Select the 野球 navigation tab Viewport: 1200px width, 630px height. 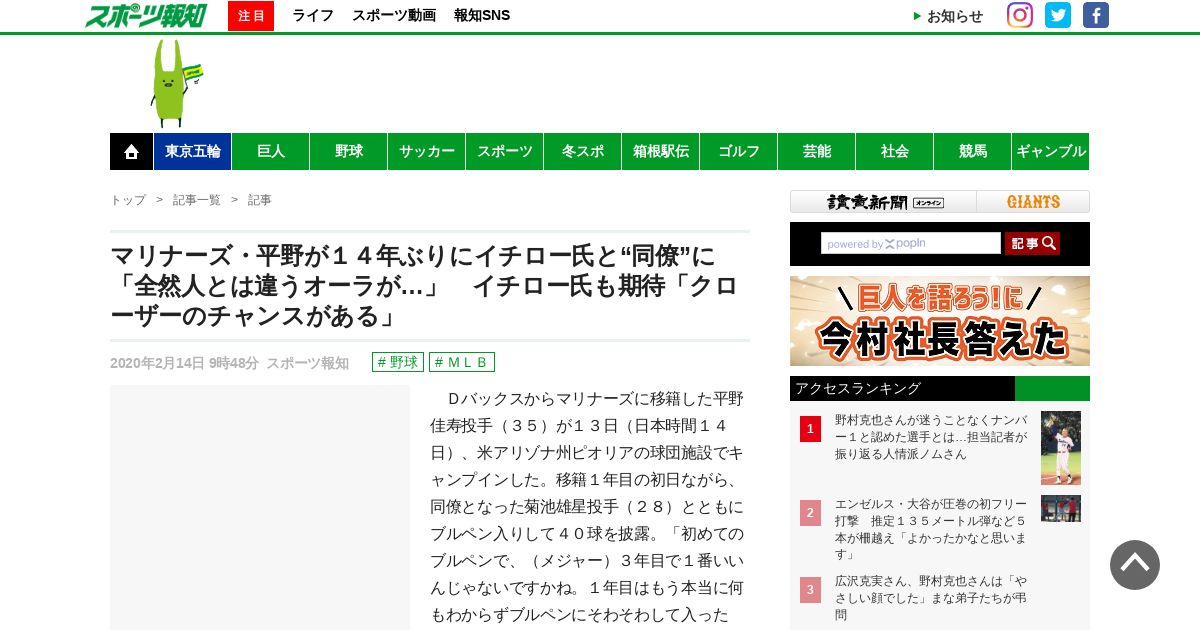click(349, 152)
